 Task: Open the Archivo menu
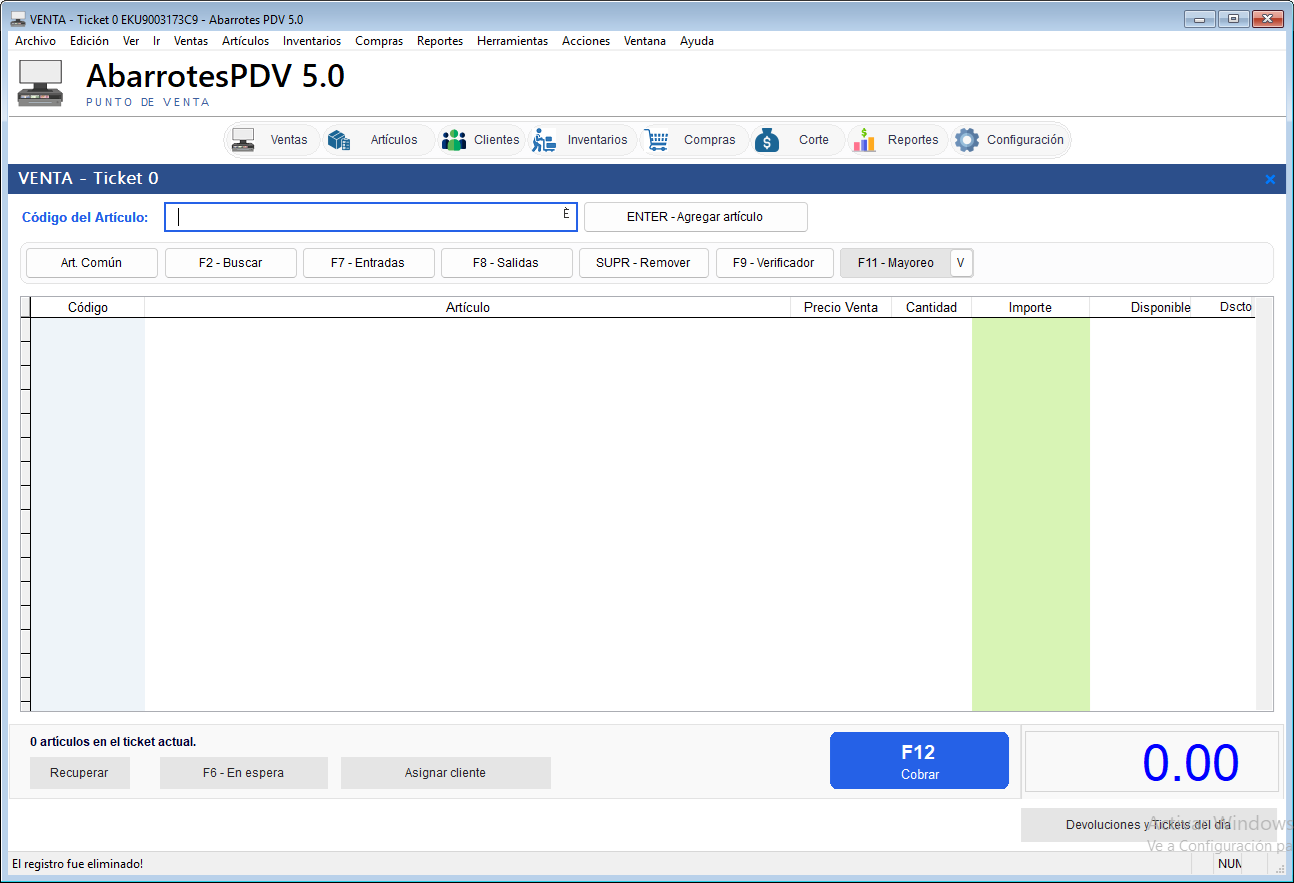coord(35,41)
